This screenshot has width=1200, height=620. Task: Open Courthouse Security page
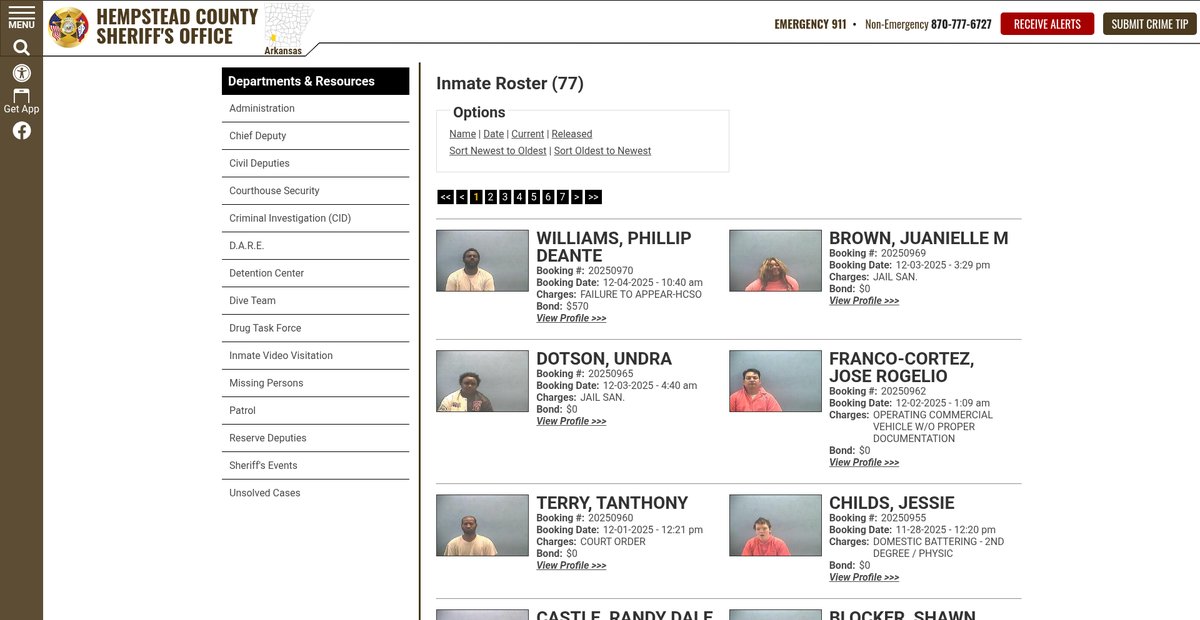315,191
